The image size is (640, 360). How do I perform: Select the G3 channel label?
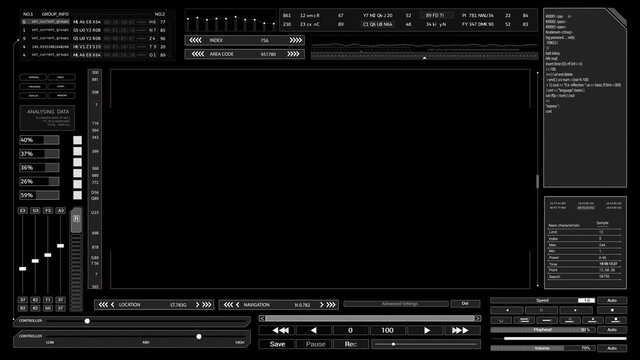[x=35, y=211]
